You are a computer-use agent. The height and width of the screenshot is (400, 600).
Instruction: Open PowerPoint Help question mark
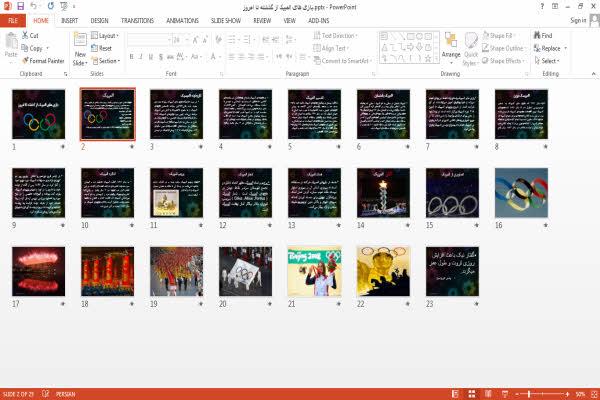click(x=542, y=6)
